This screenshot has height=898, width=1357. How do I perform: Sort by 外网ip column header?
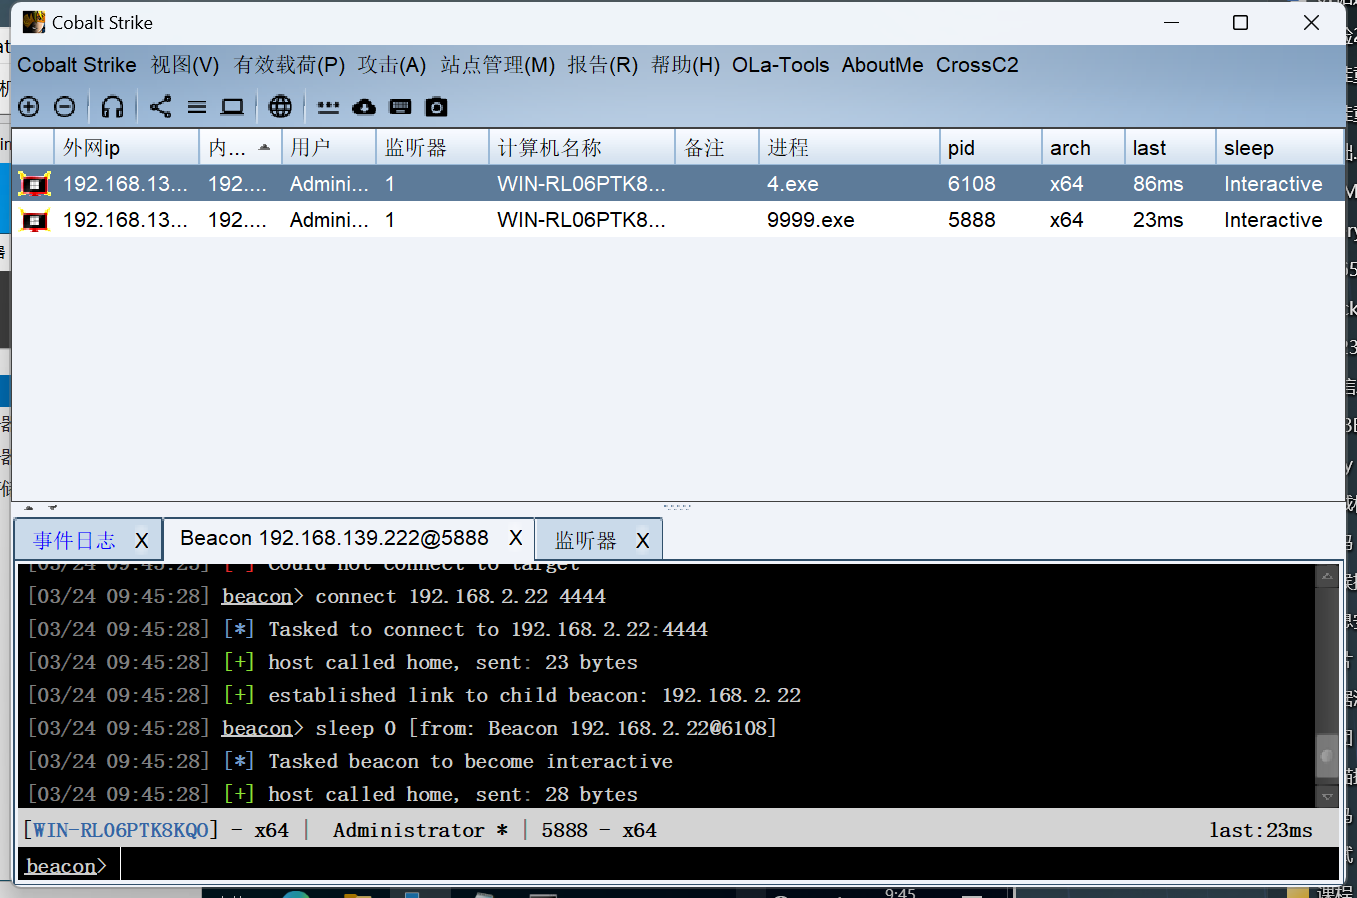[127, 148]
